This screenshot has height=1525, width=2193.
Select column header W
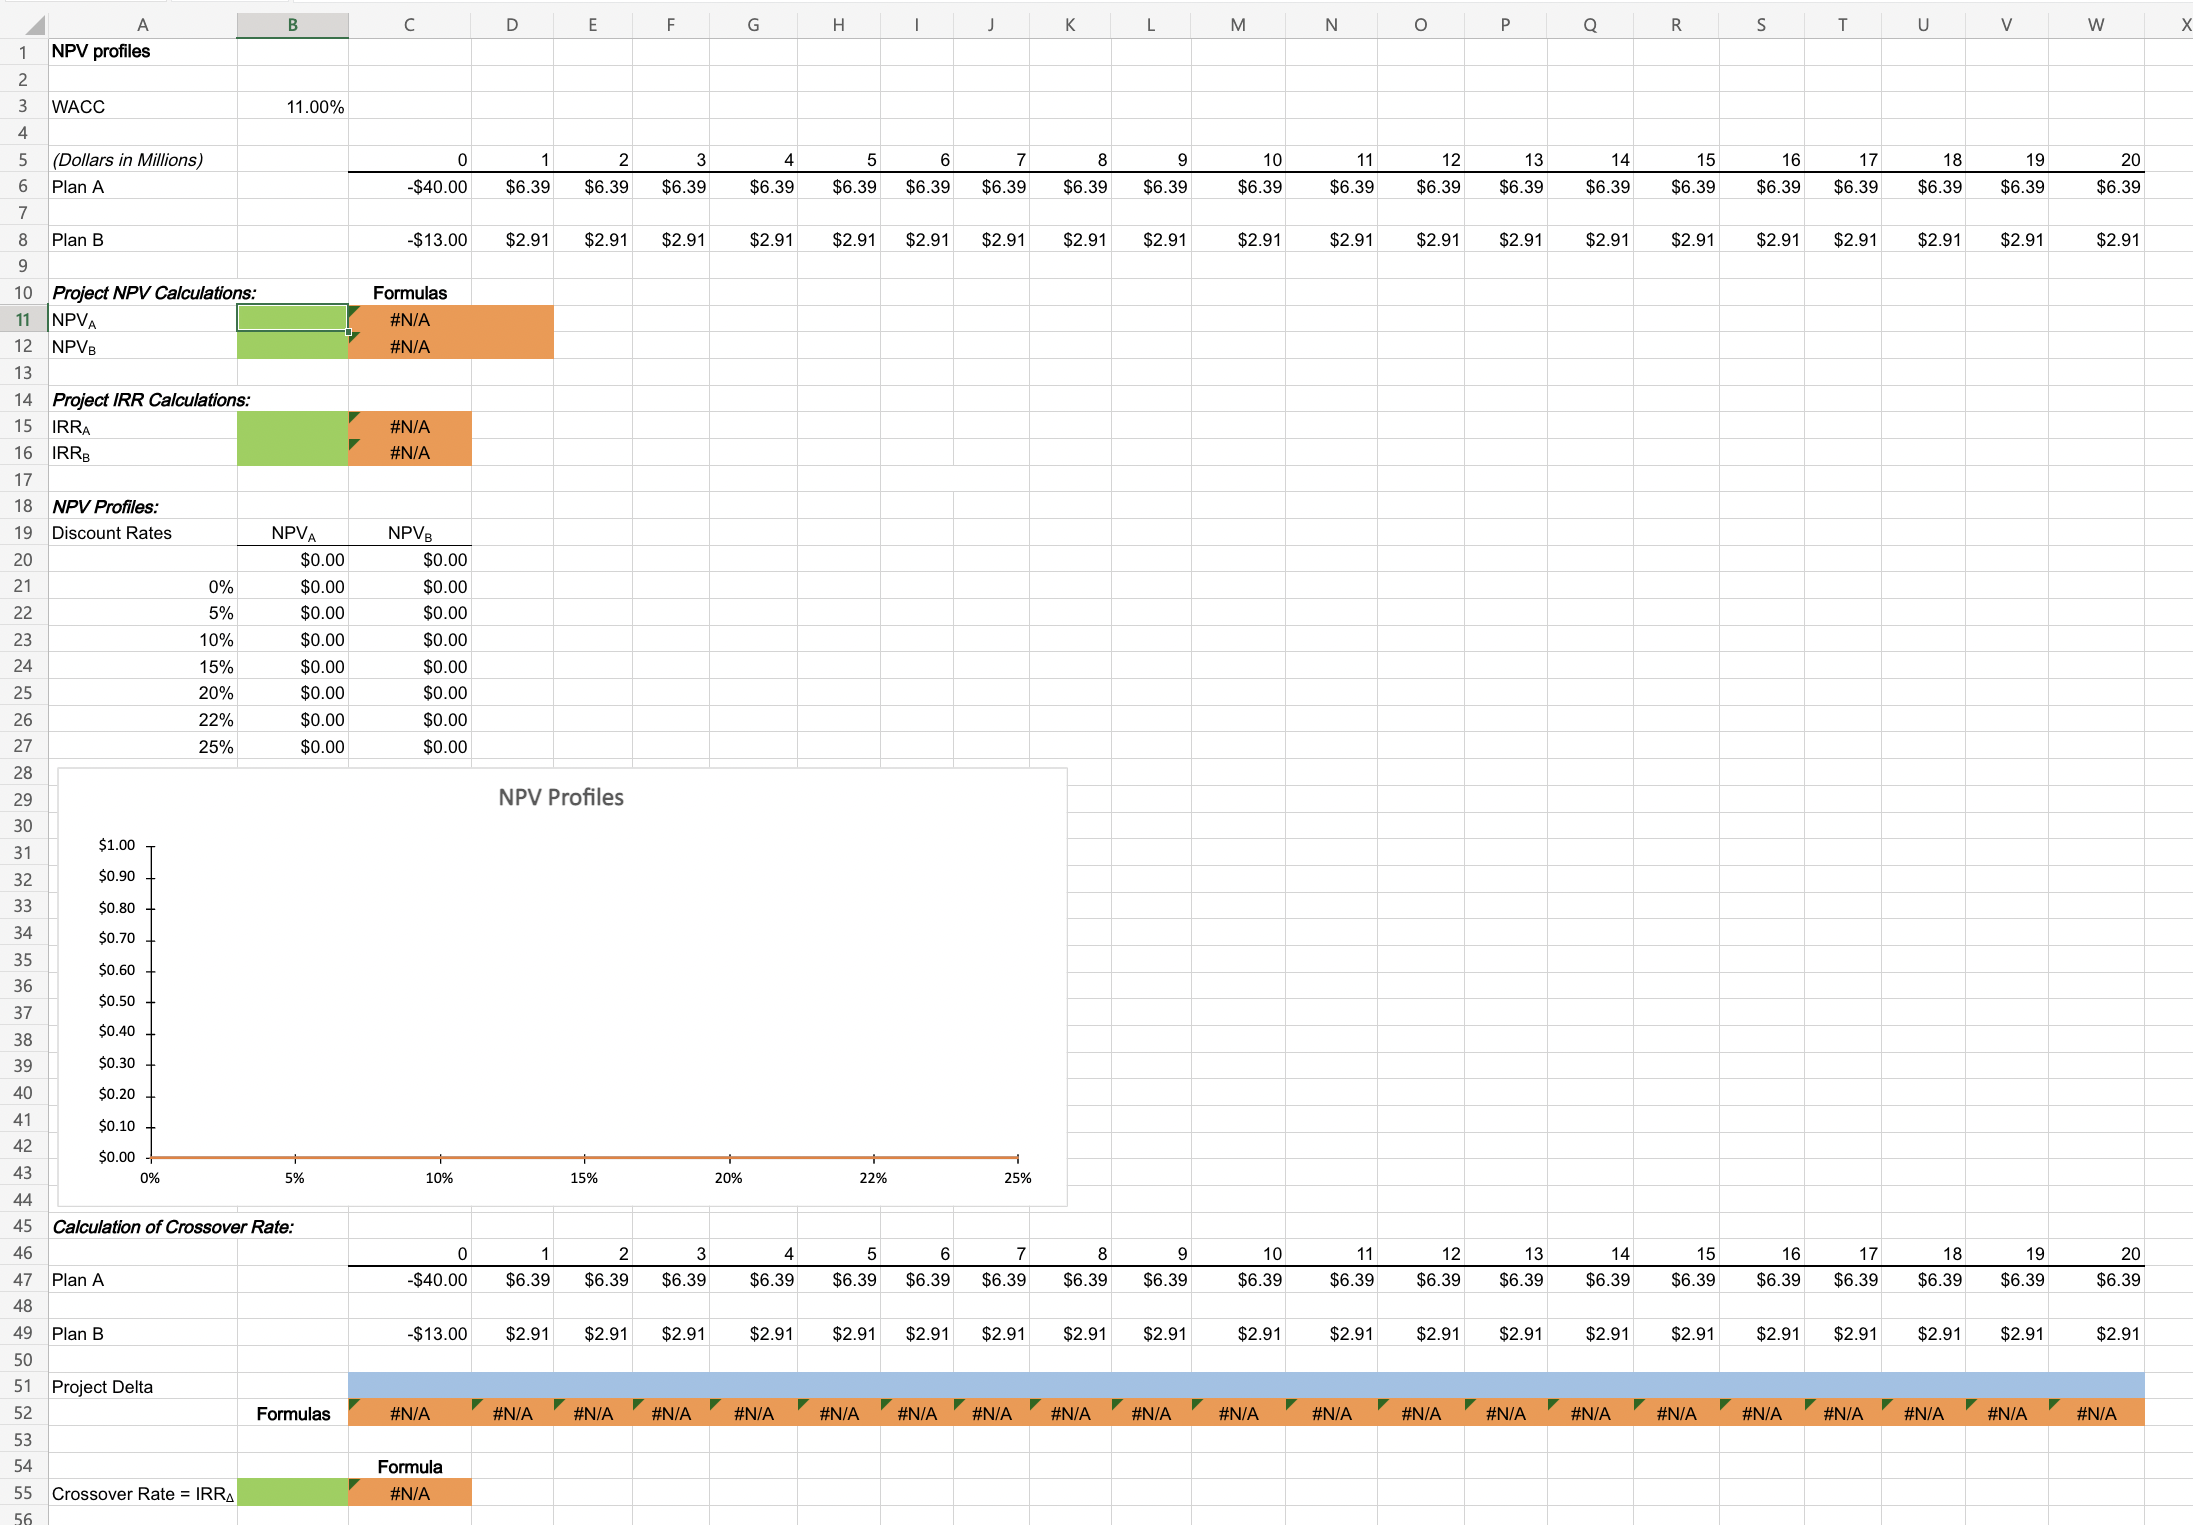point(2096,23)
